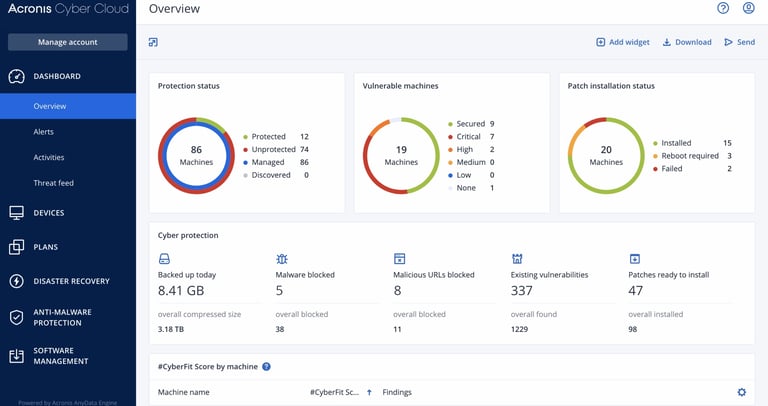Expand the Devices section in sidebar
The image size is (768, 406).
click(x=49, y=213)
